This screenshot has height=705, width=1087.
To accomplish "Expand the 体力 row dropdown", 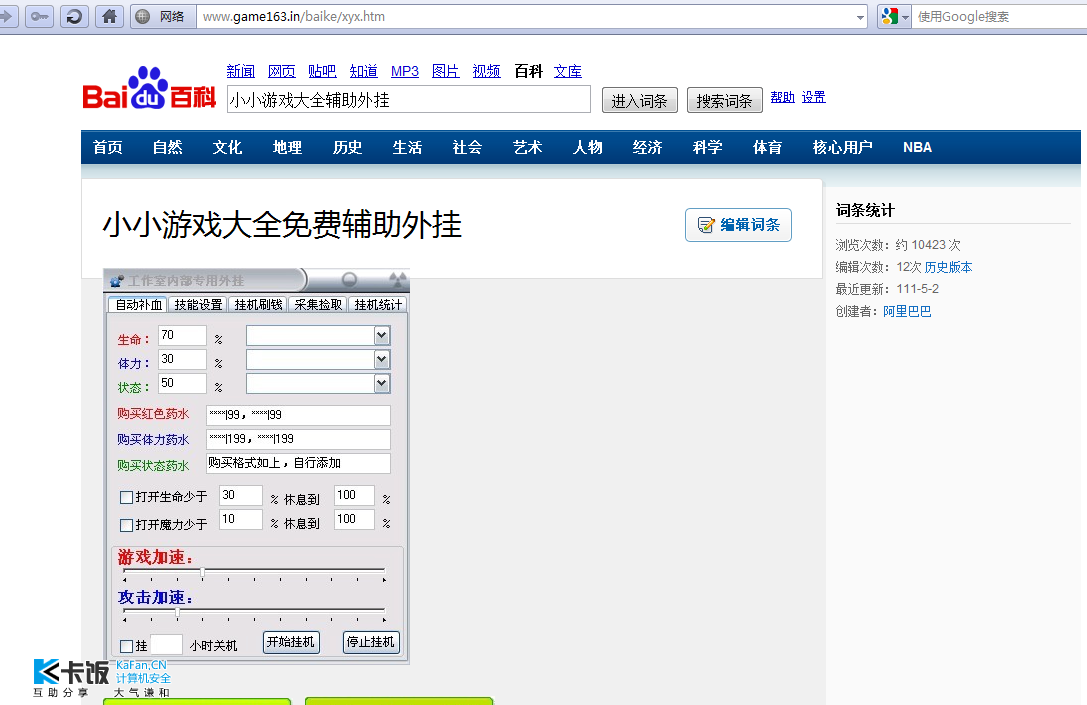I will pos(381,359).
